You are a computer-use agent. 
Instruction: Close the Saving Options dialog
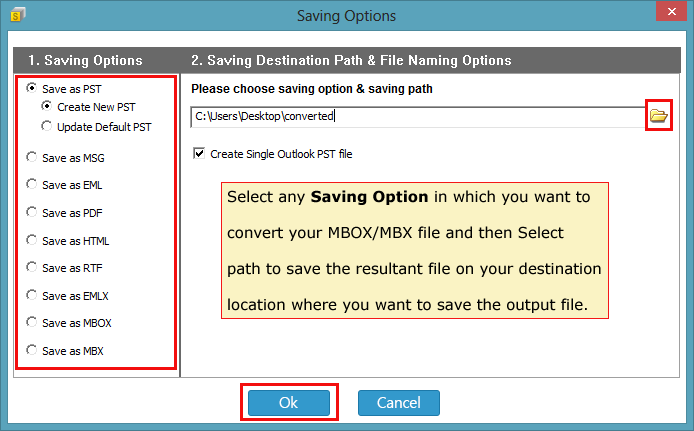(x=671, y=12)
